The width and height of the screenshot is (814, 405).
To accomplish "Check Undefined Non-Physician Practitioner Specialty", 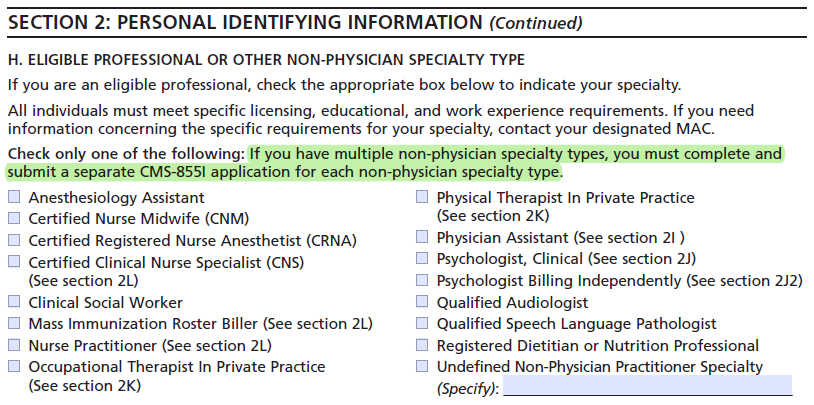I will 423,367.
